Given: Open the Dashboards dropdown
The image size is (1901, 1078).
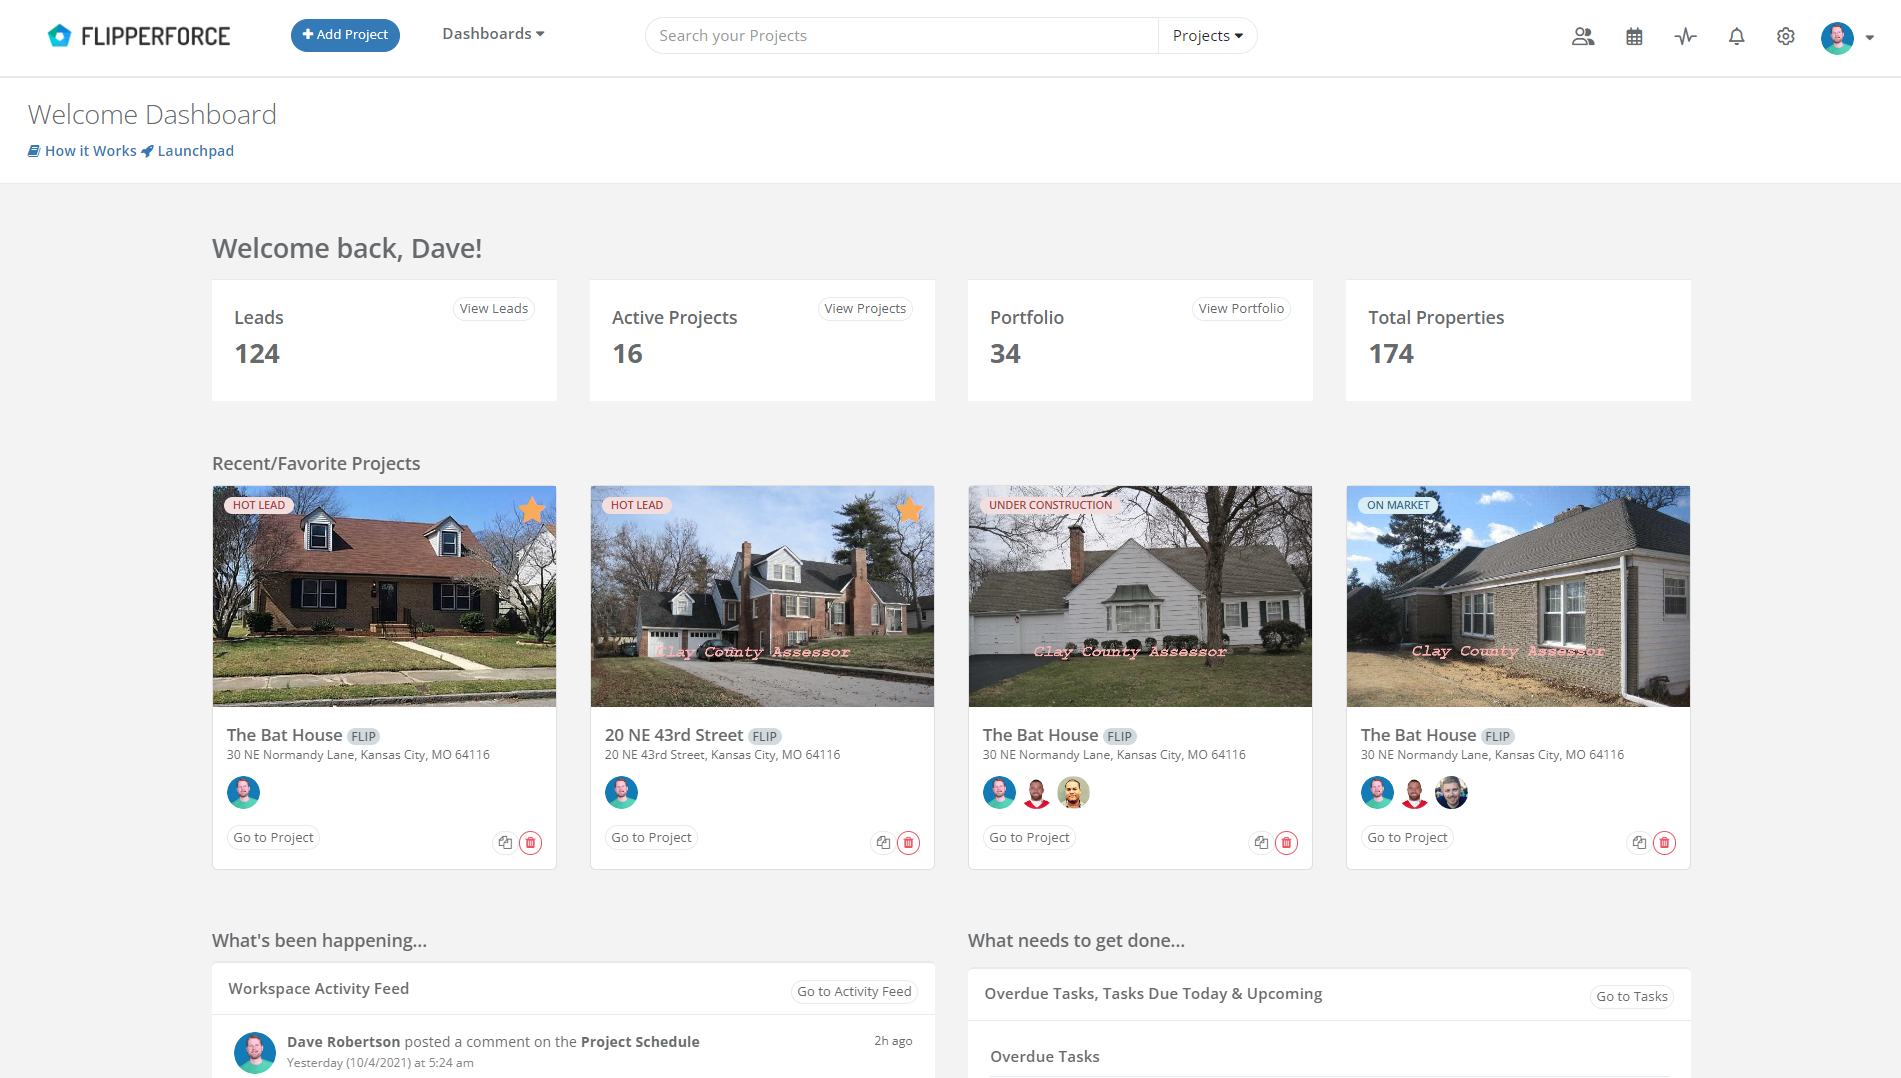Looking at the screenshot, I should pyautogui.click(x=492, y=33).
